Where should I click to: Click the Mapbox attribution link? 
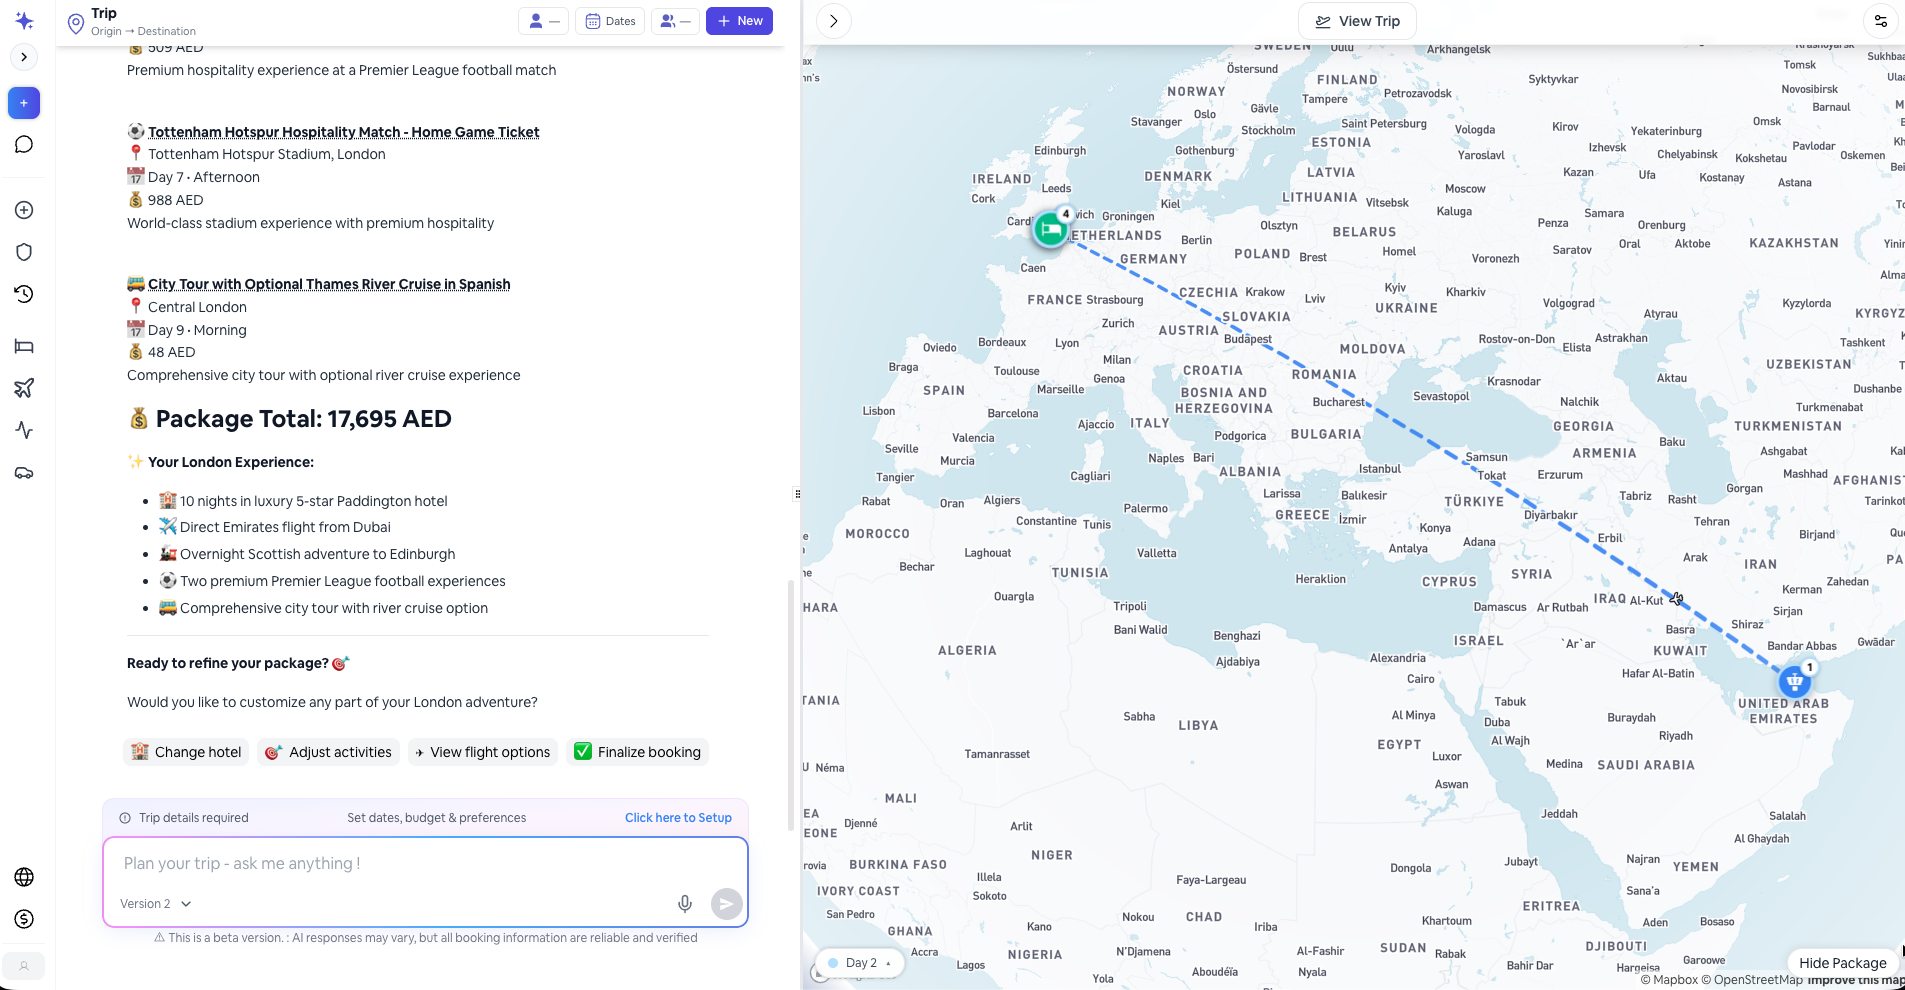(x=1669, y=980)
